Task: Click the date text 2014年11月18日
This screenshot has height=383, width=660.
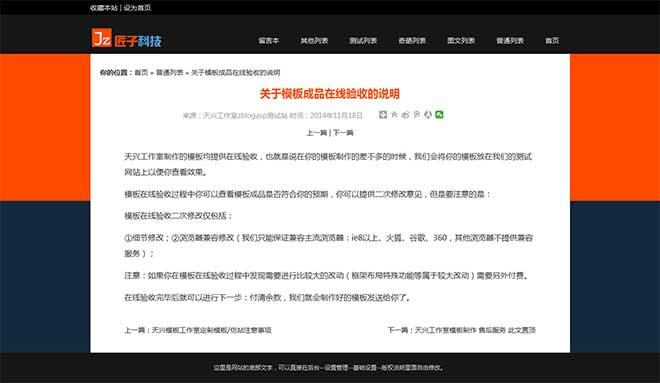Action: point(336,115)
